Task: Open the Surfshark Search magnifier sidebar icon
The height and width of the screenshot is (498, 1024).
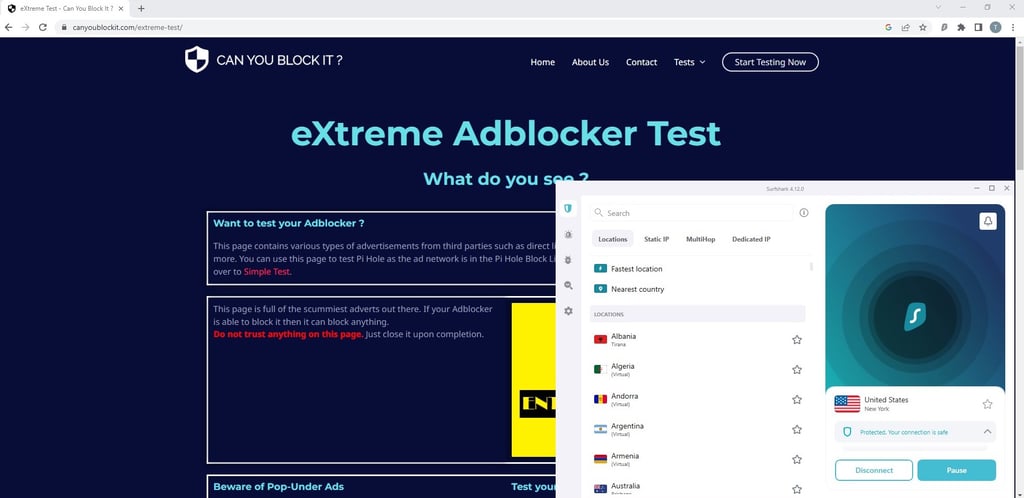Action: (x=568, y=285)
